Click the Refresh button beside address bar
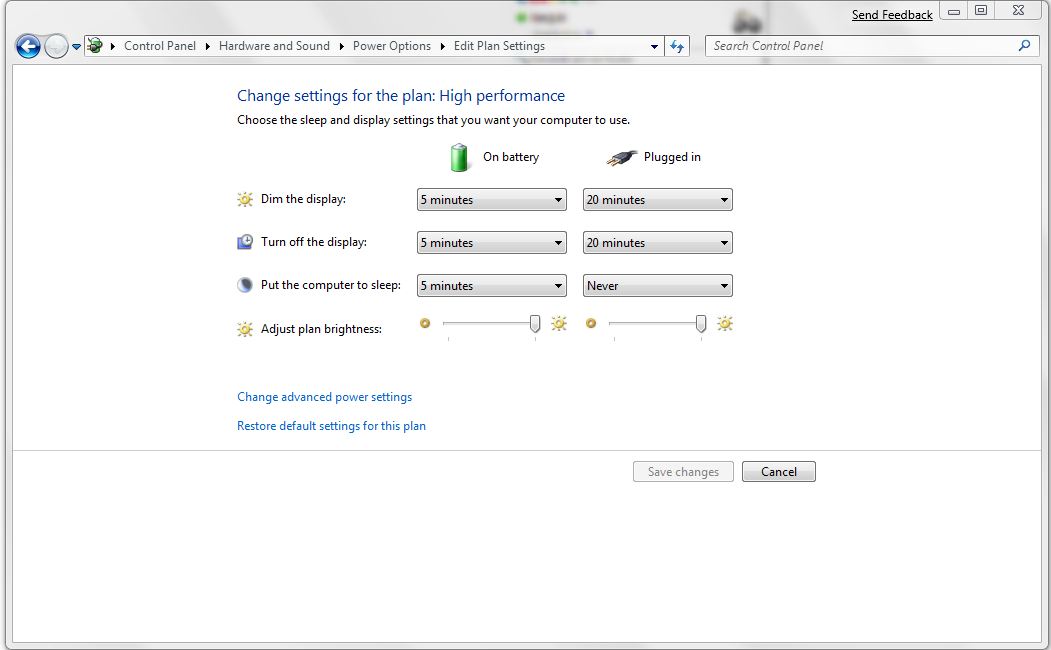 pyautogui.click(x=677, y=46)
